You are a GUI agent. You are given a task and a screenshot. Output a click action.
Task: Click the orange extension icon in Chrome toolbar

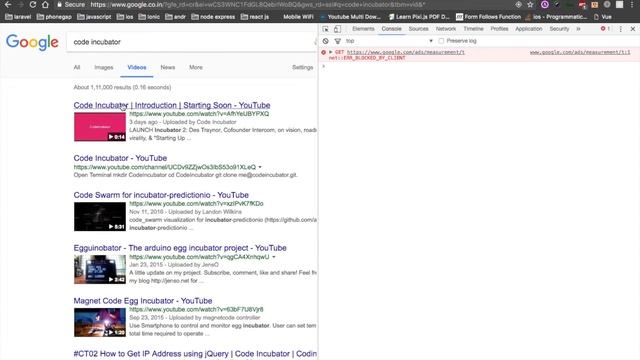[x=595, y=4]
